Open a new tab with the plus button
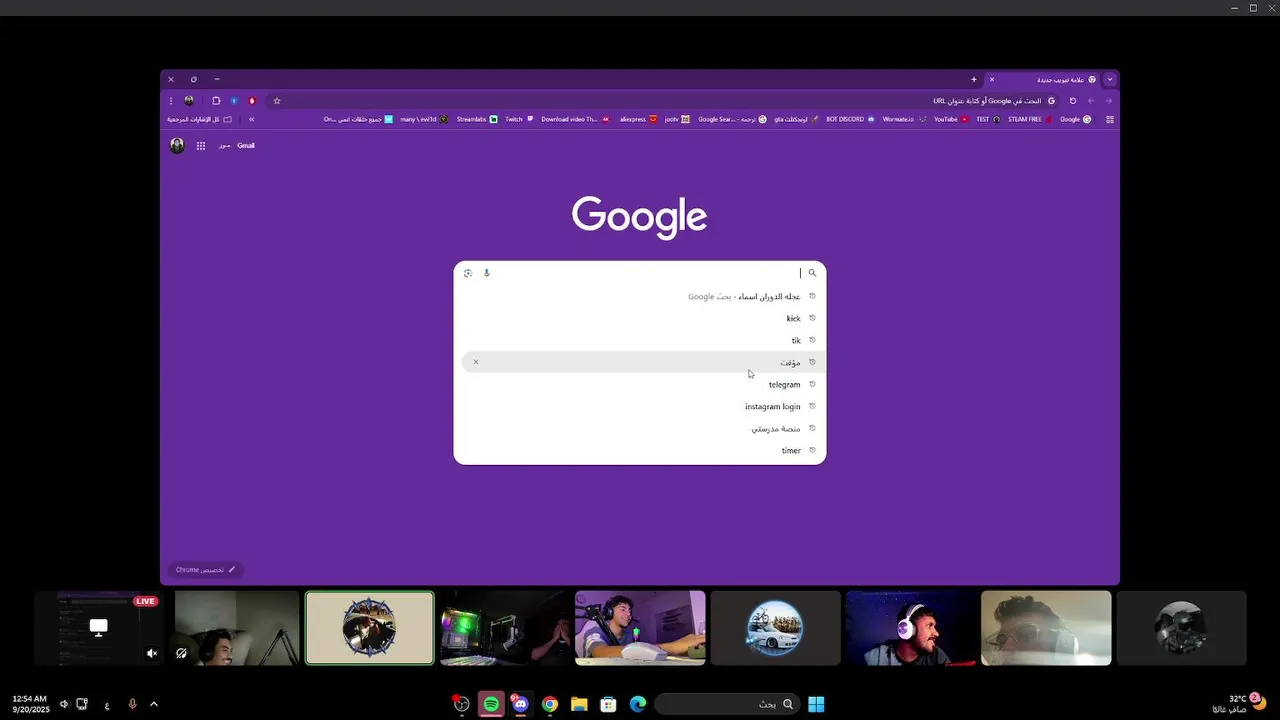 [x=974, y=79]
